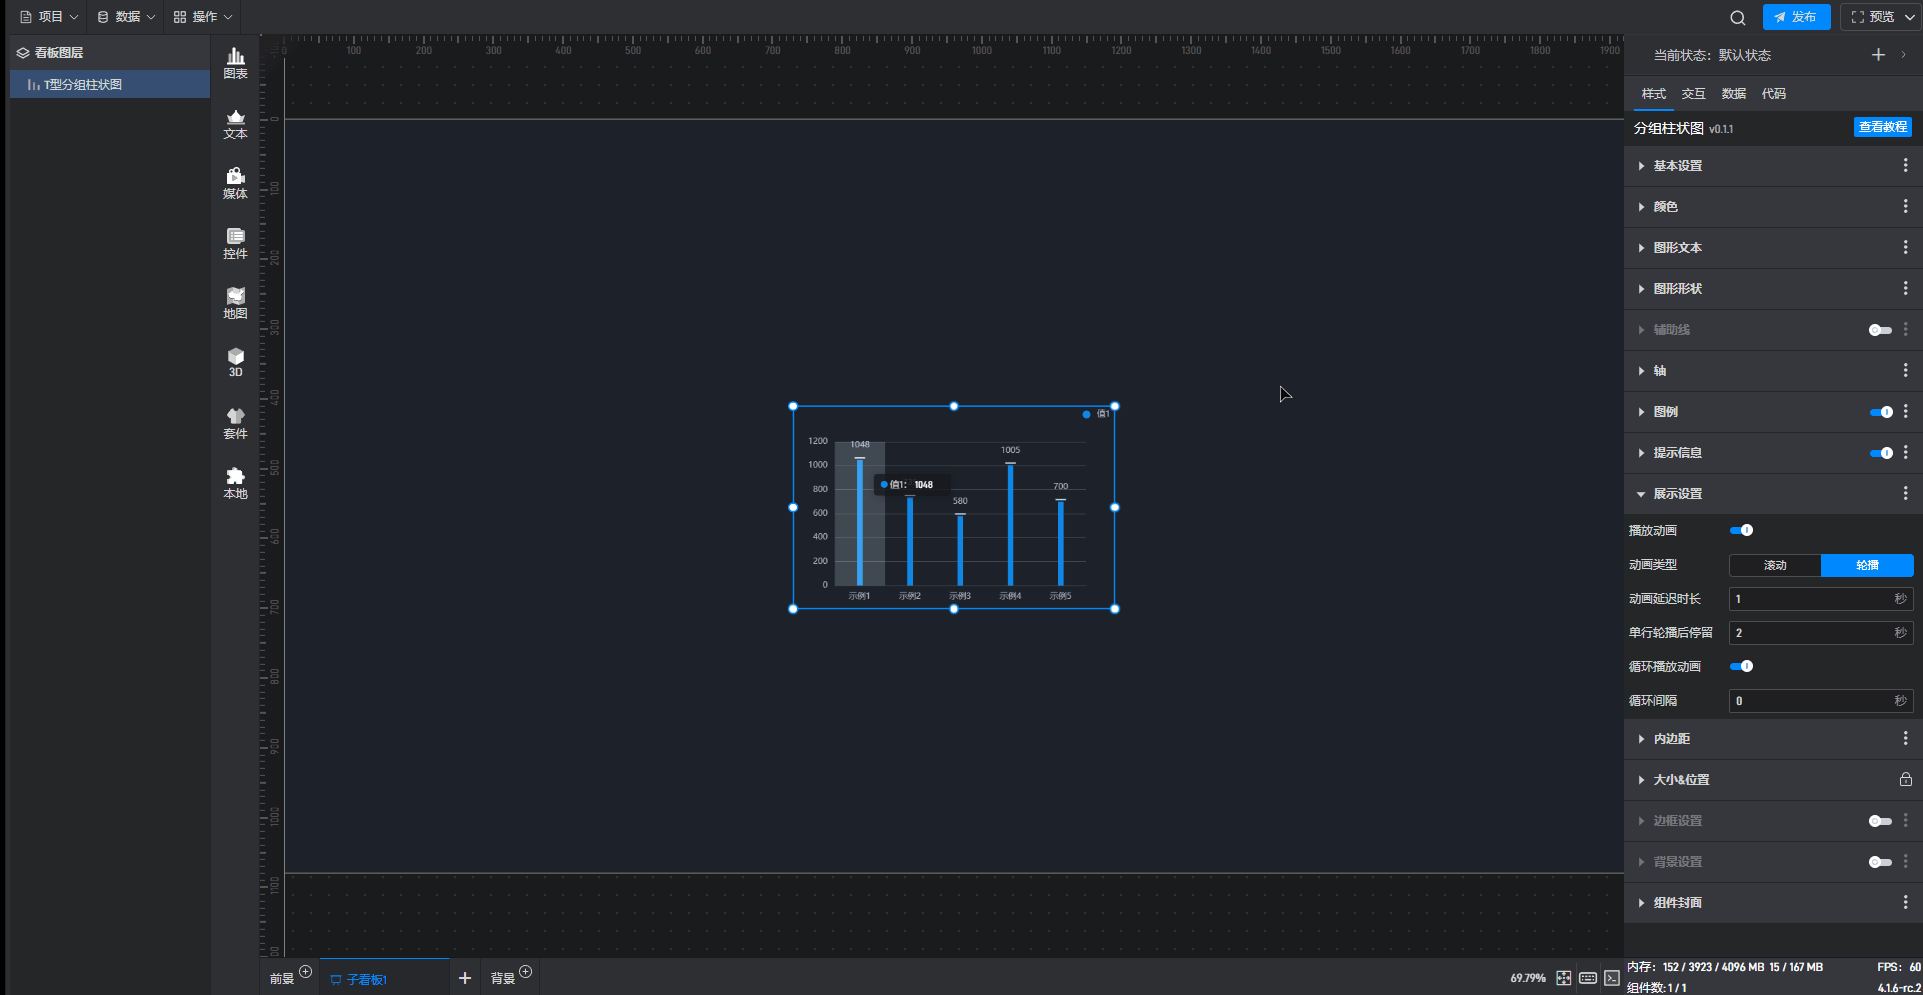Image resolution: width=1923 pixels, height=995 pixels.
Task: Switch to the 背景 tab
Action: [x=503, y=978]
